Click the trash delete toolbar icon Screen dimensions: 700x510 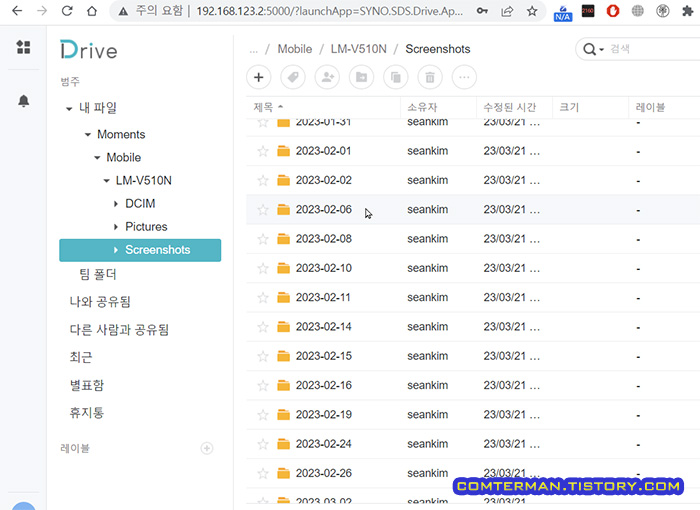tap(430, 77)
